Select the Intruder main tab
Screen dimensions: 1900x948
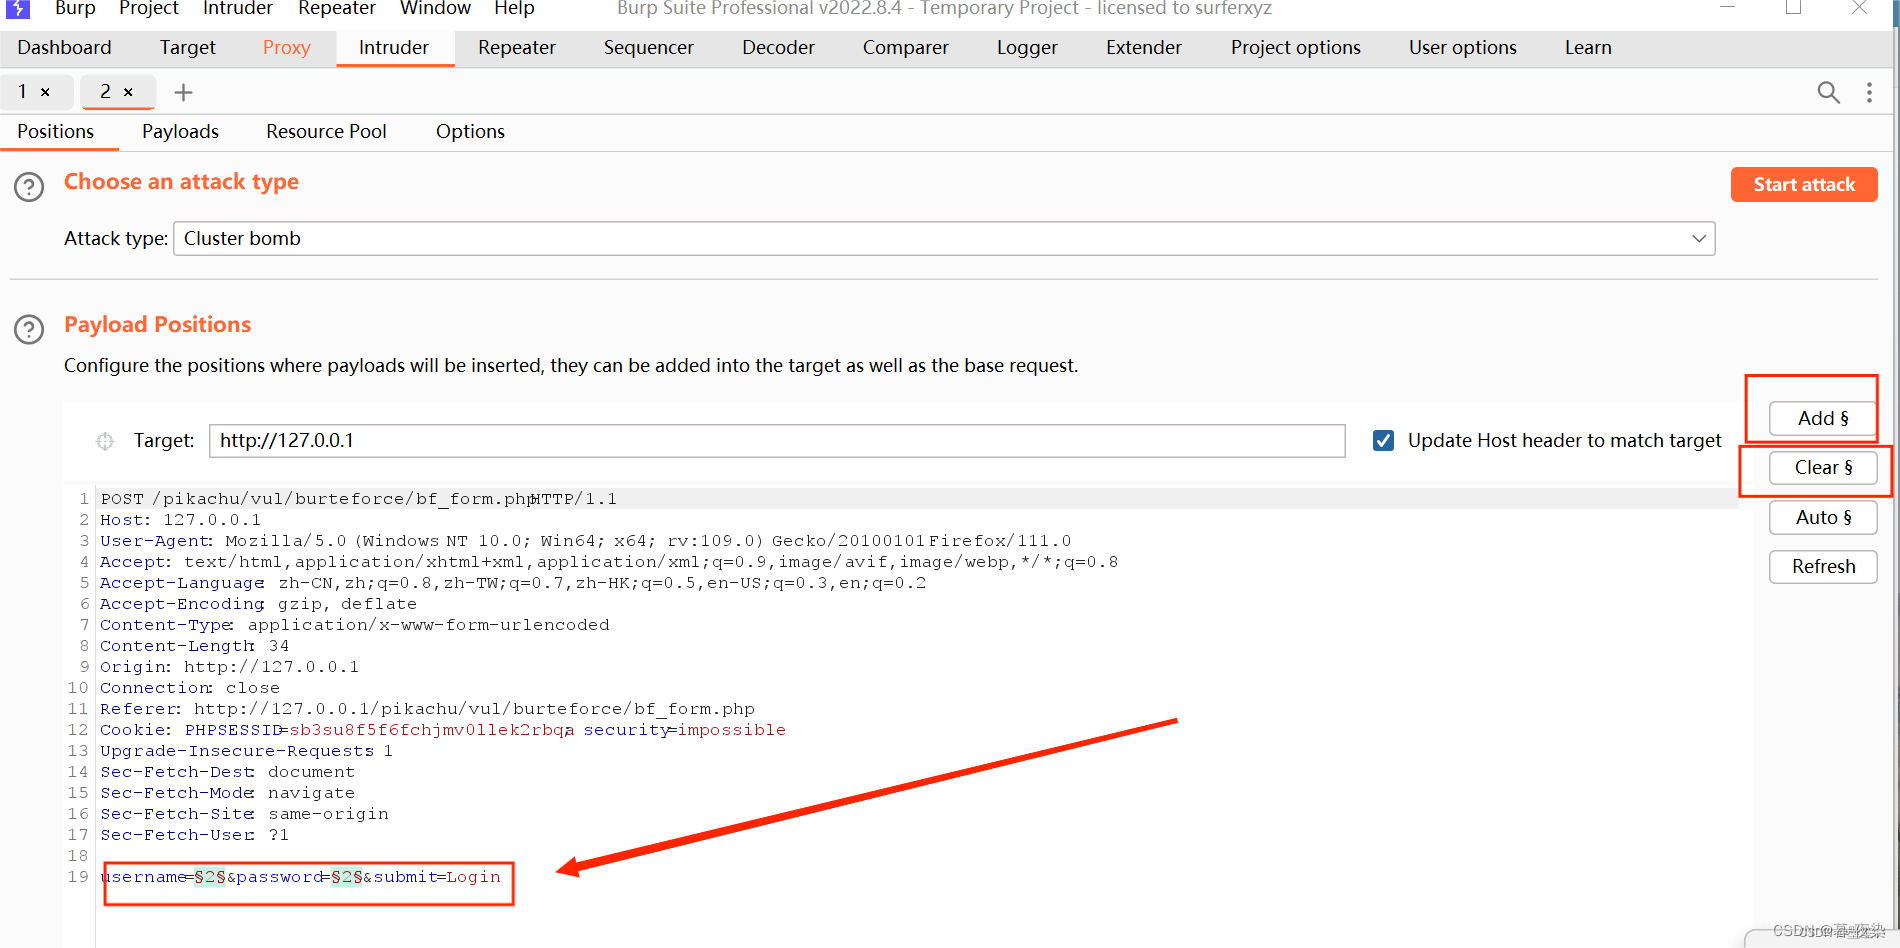coord(394,48)
